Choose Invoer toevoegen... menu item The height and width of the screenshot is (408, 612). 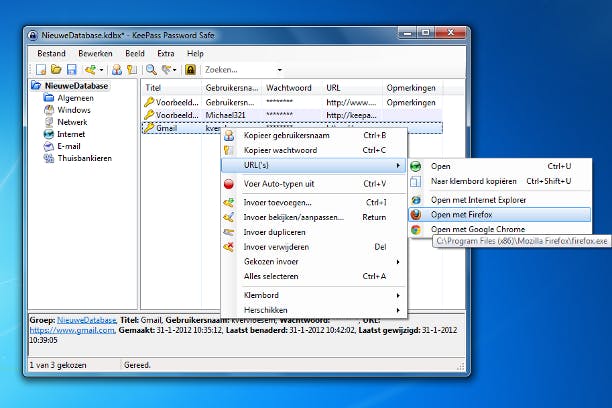click(x=314, y=203)
